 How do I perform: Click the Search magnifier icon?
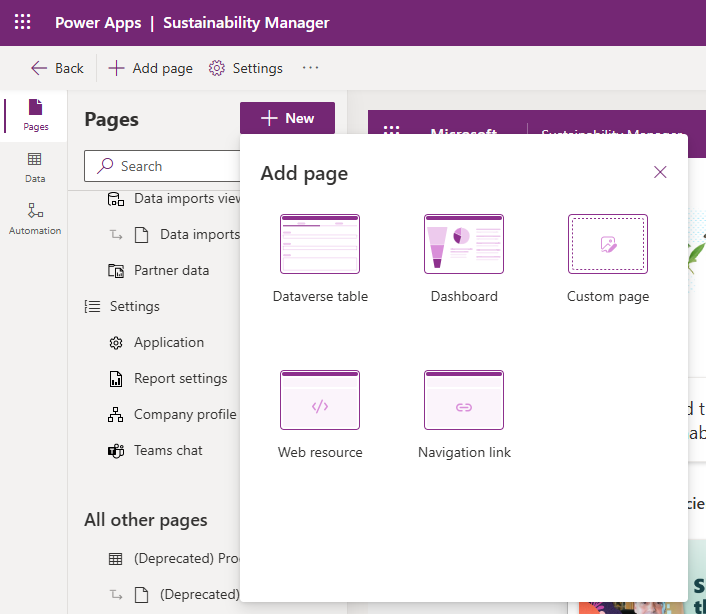[105, 166]
